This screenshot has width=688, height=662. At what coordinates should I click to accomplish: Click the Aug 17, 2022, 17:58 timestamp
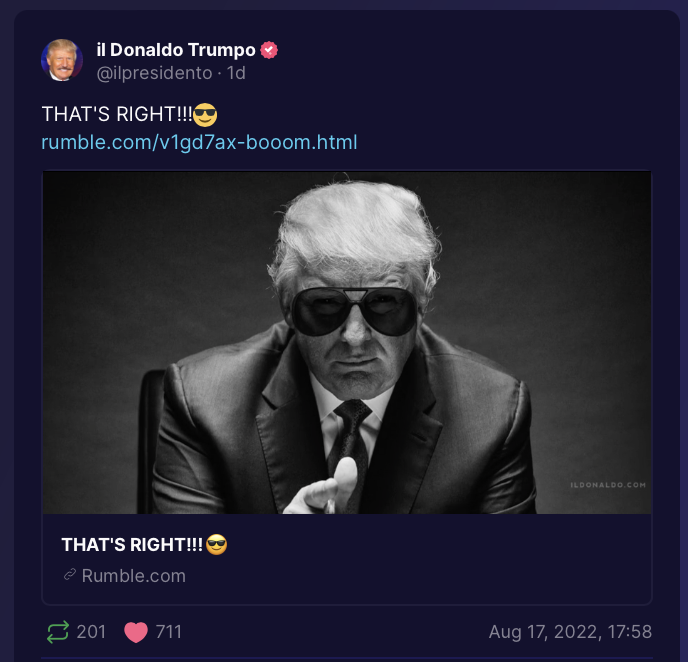pyautogui.click(x=570, y=632)
